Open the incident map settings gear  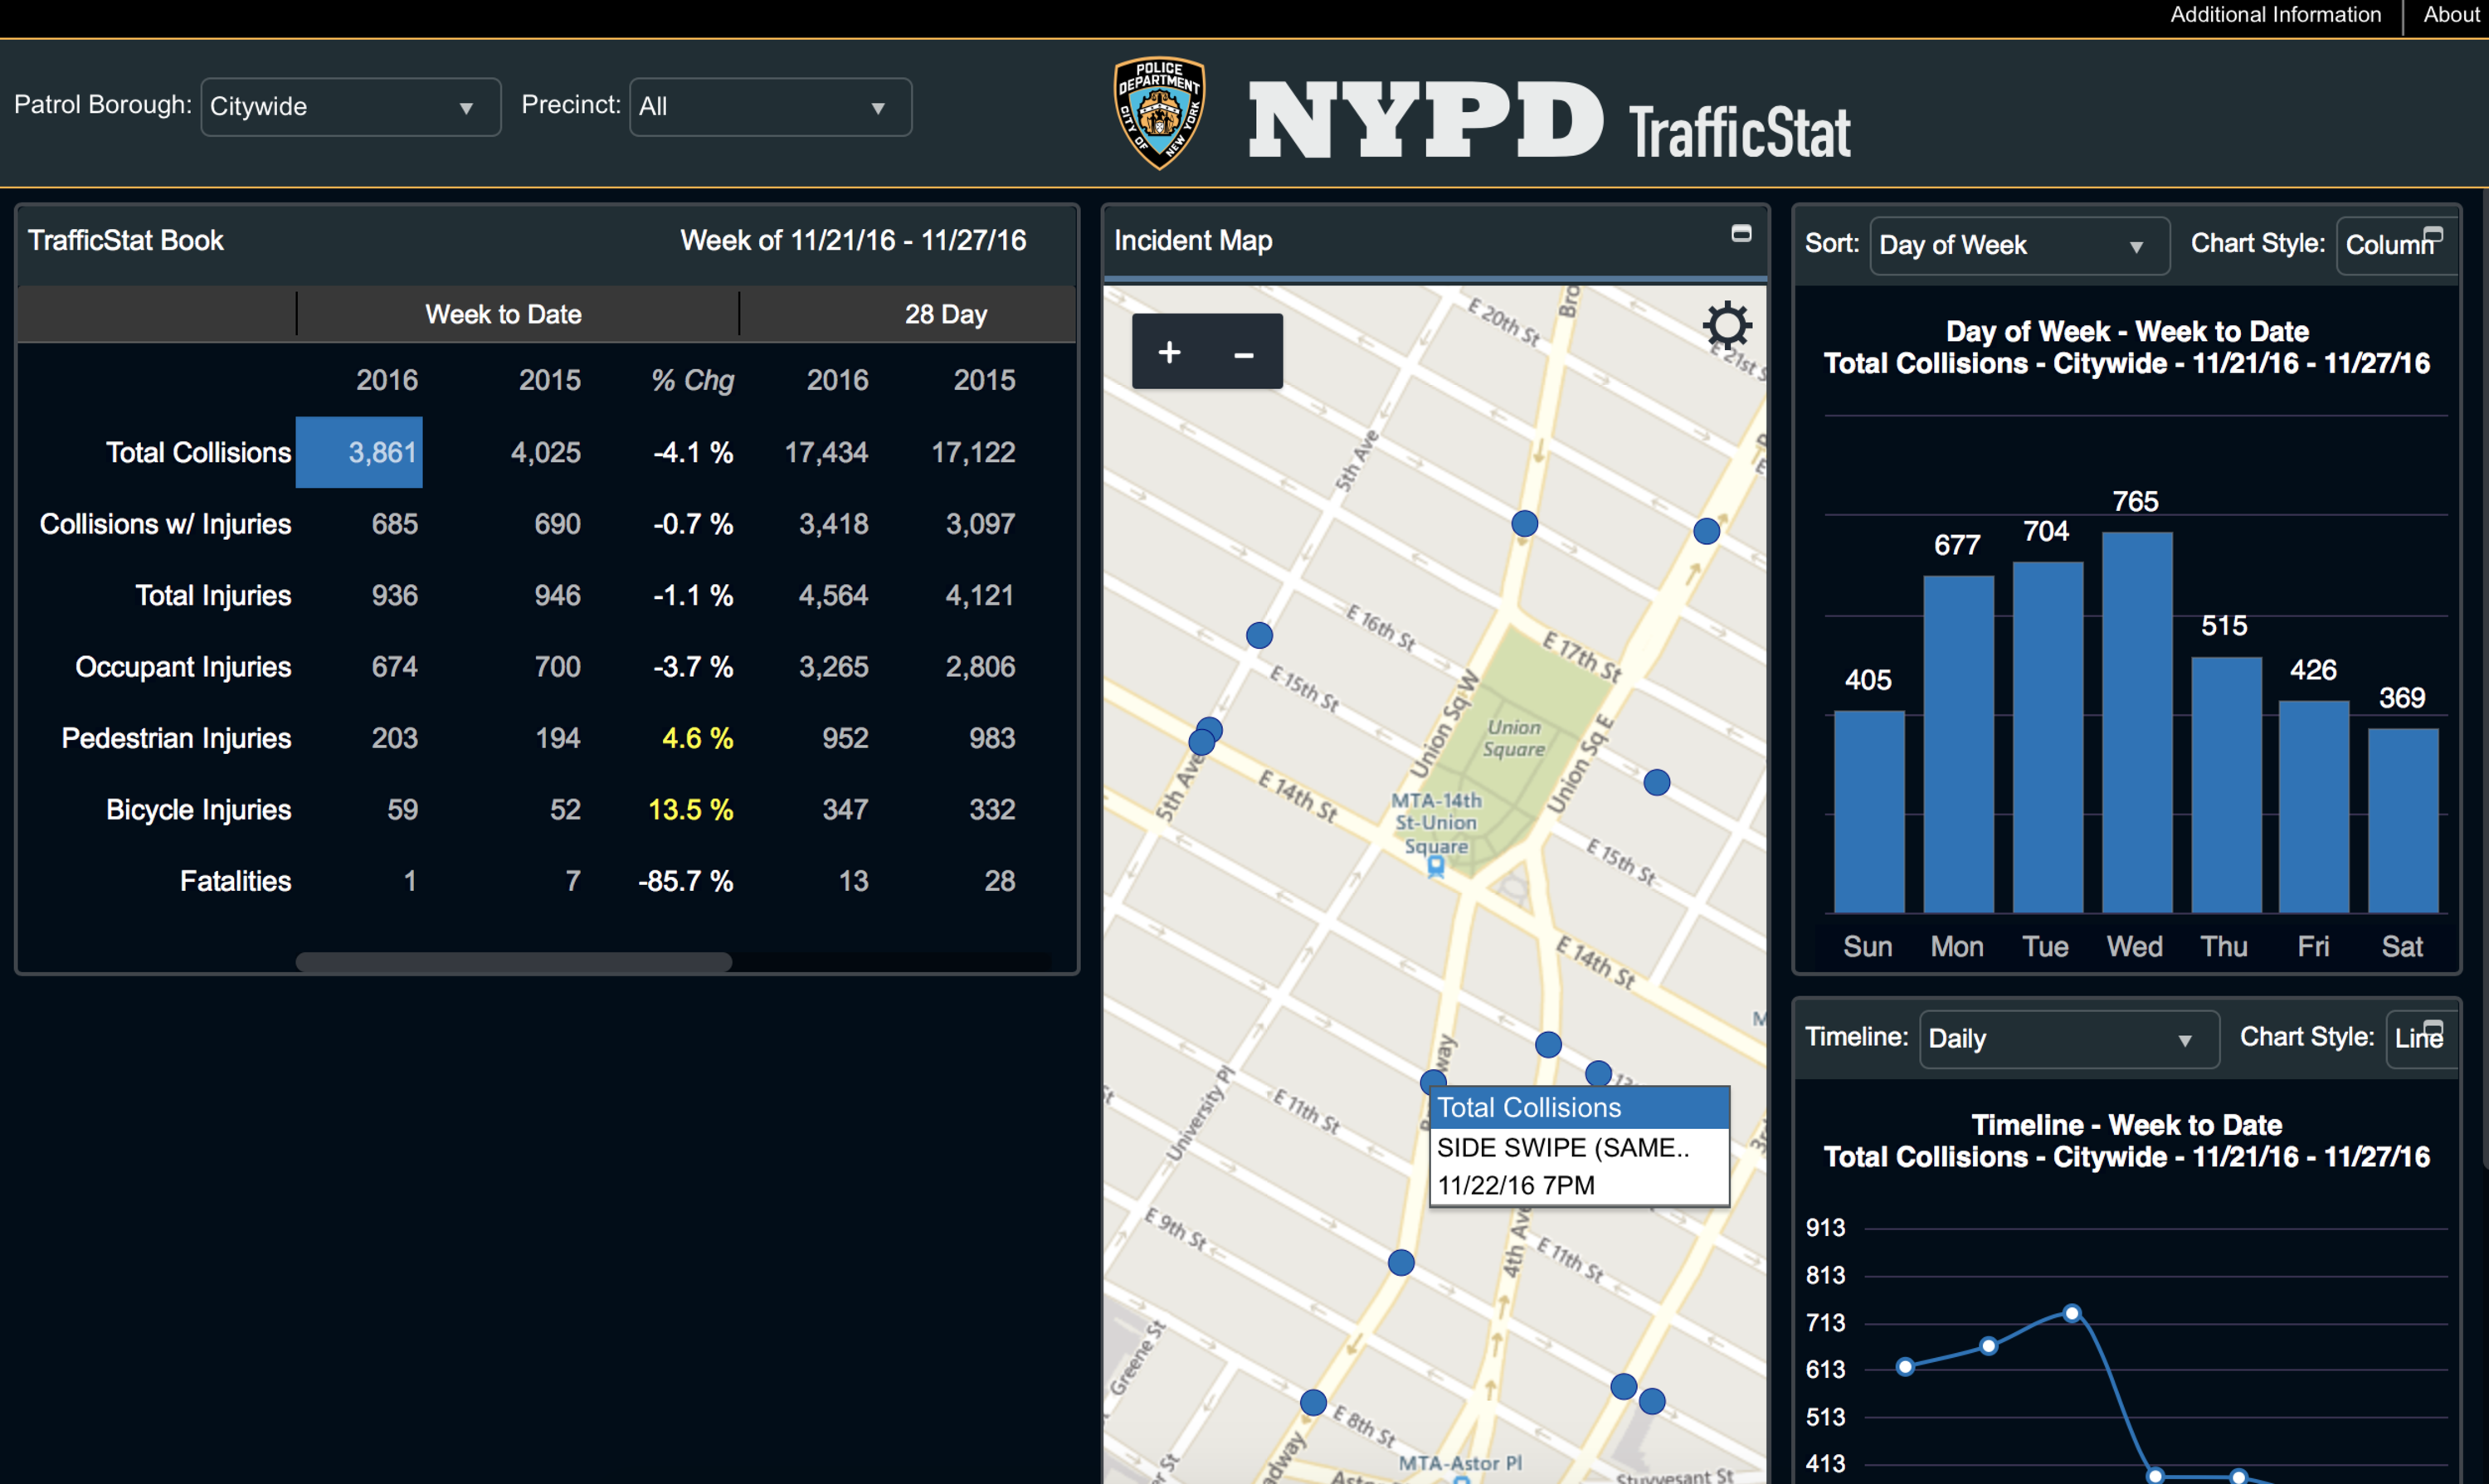coord(1729,324)
